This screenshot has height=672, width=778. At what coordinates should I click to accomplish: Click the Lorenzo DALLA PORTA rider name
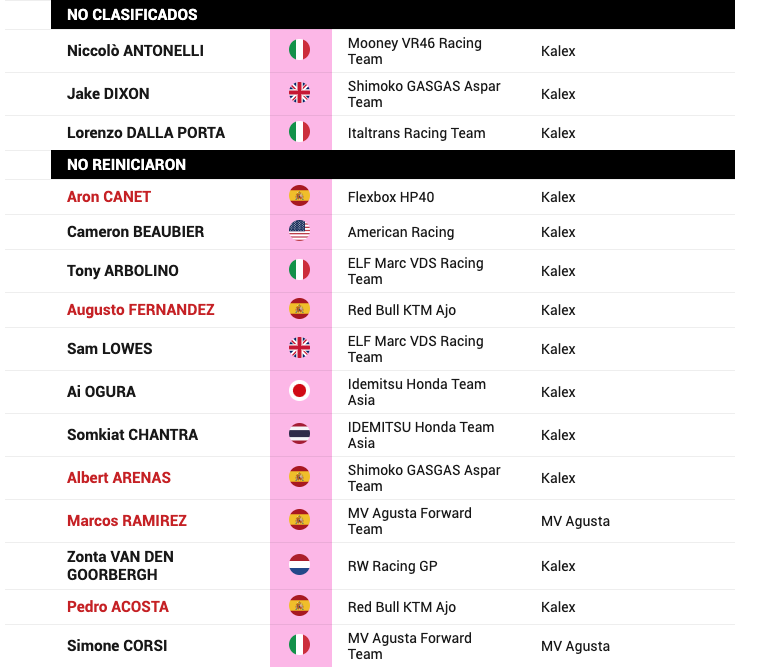click(146, 133)
